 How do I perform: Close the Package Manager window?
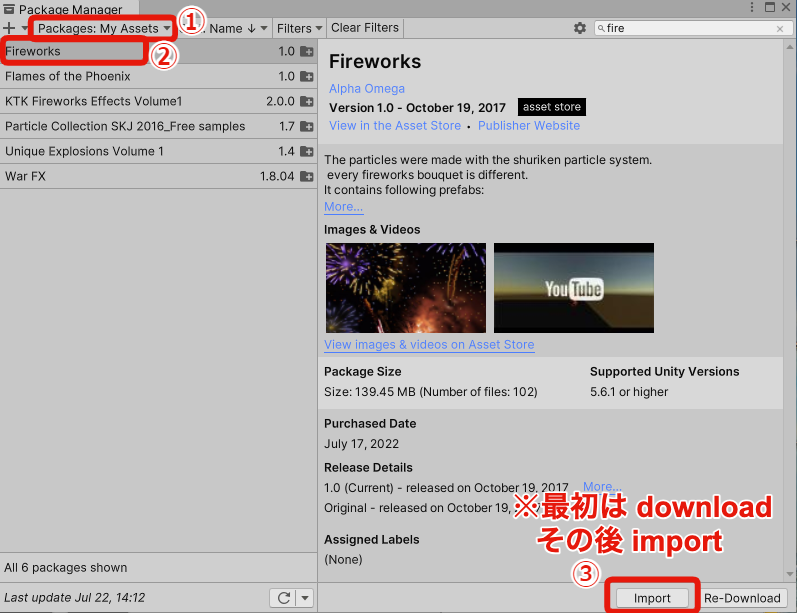[x=786, y=7]
